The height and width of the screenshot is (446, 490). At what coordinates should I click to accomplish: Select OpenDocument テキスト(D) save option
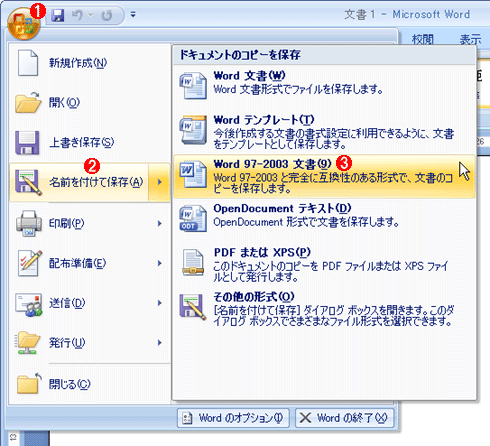point(324,218)
